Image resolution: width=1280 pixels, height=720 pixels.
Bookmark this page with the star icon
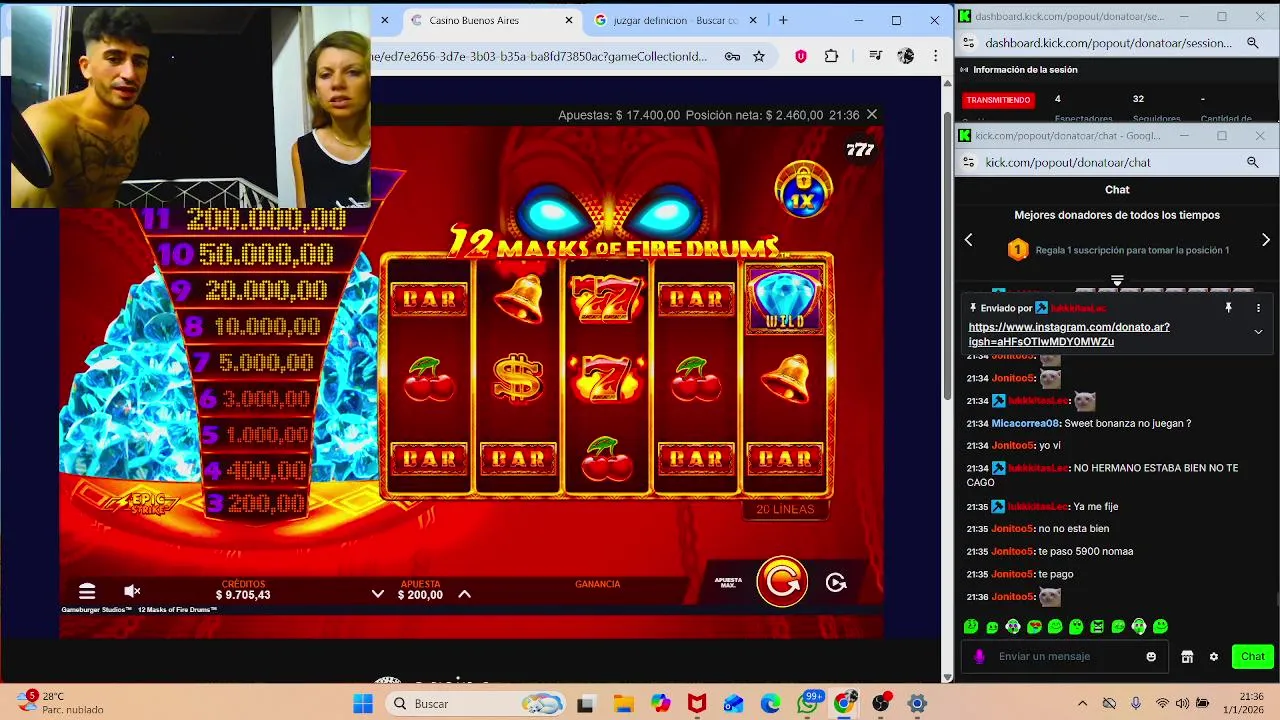click(759, 56)
